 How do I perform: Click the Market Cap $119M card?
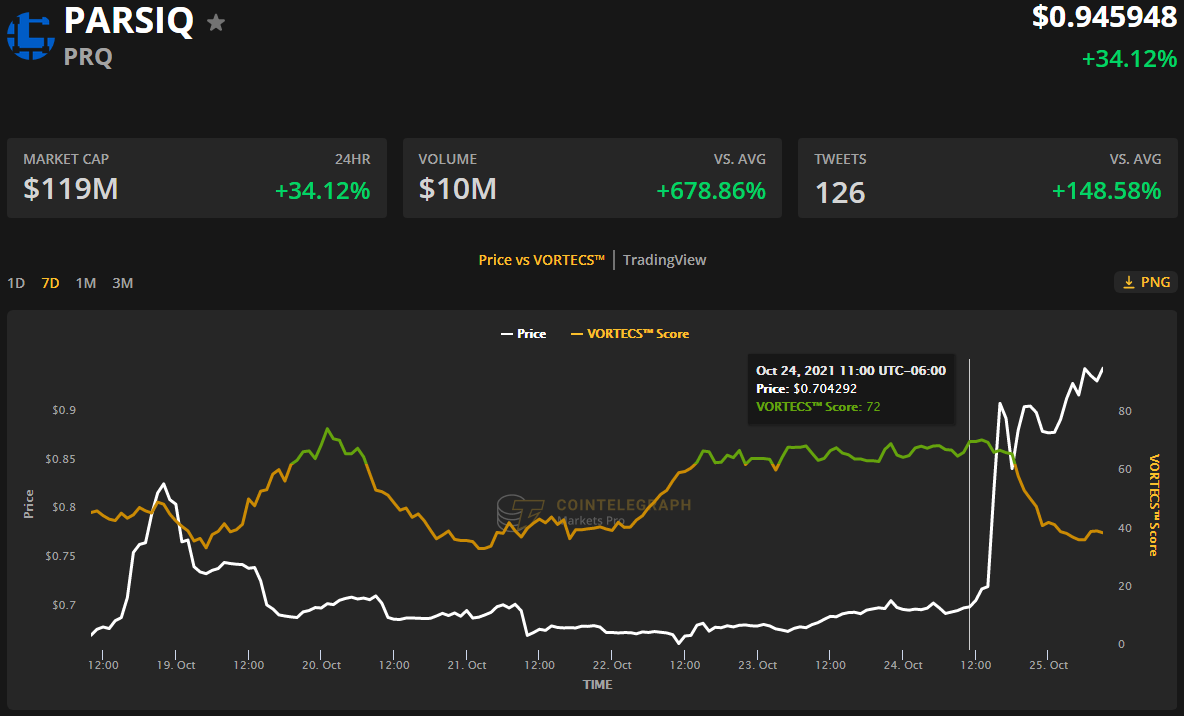(196, 178)
